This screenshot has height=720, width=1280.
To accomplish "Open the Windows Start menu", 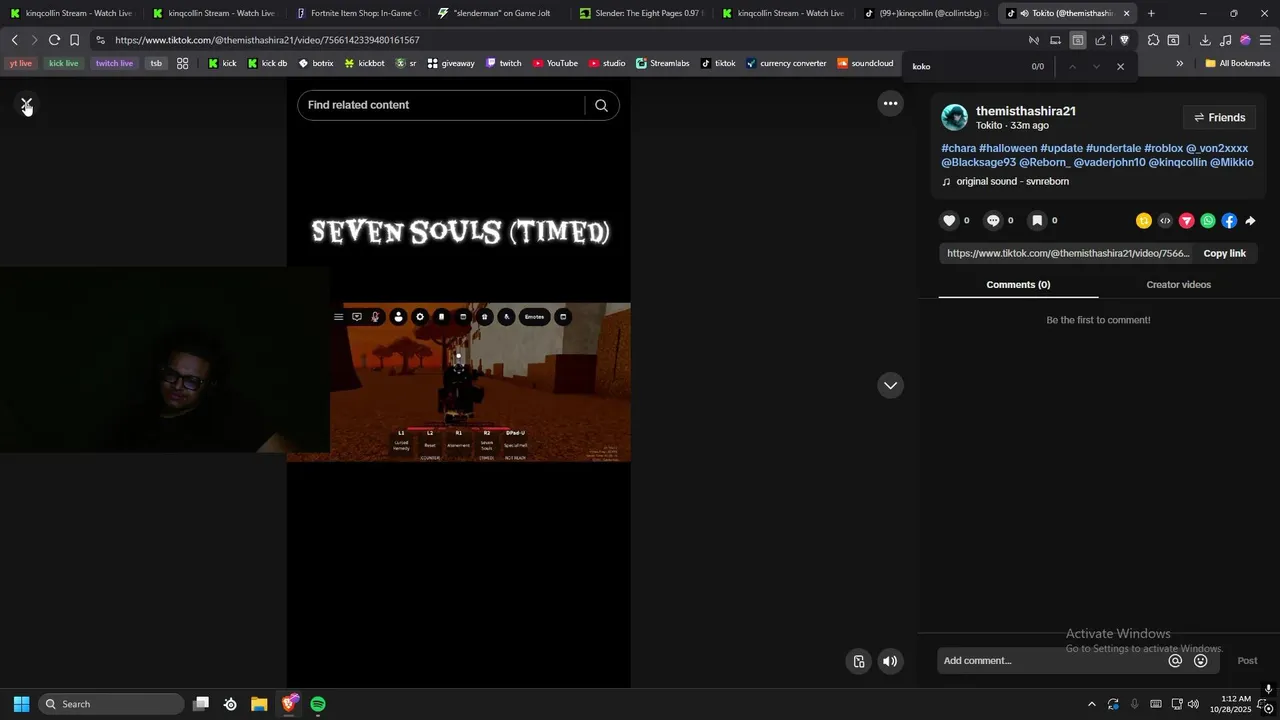I will coord(21,704).
